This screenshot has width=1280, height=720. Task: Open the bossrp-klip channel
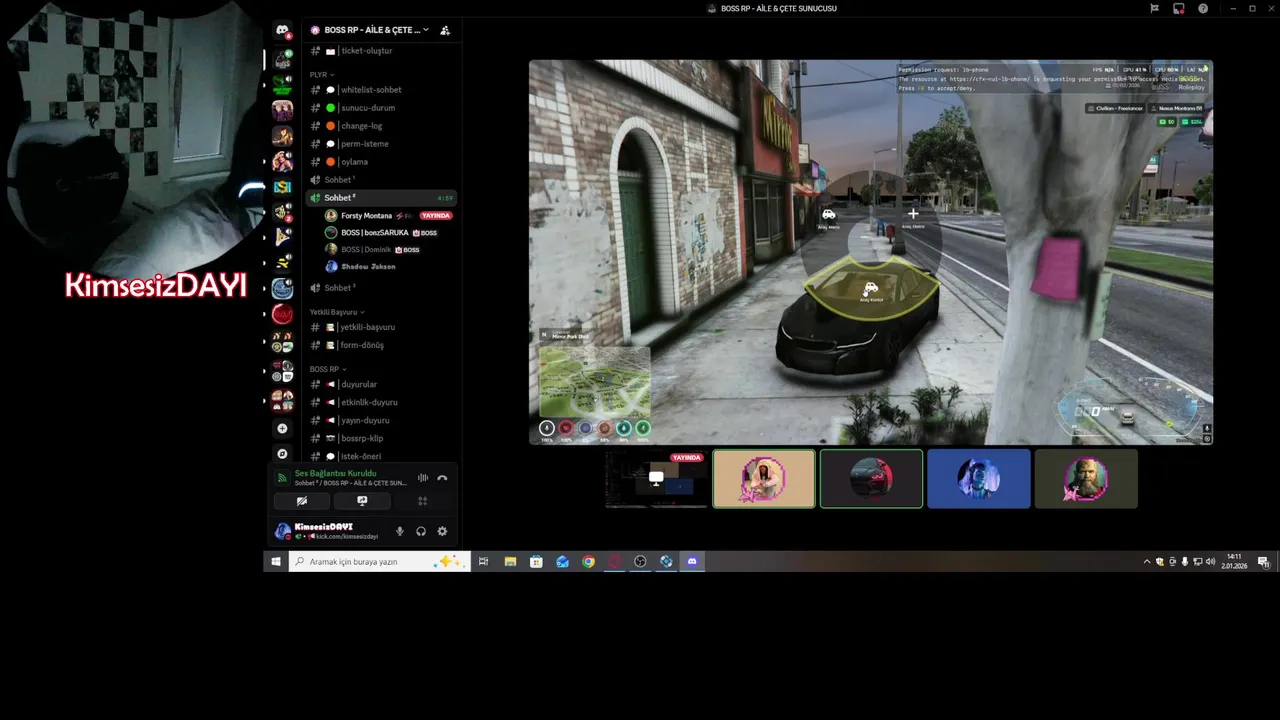point(382,438)
